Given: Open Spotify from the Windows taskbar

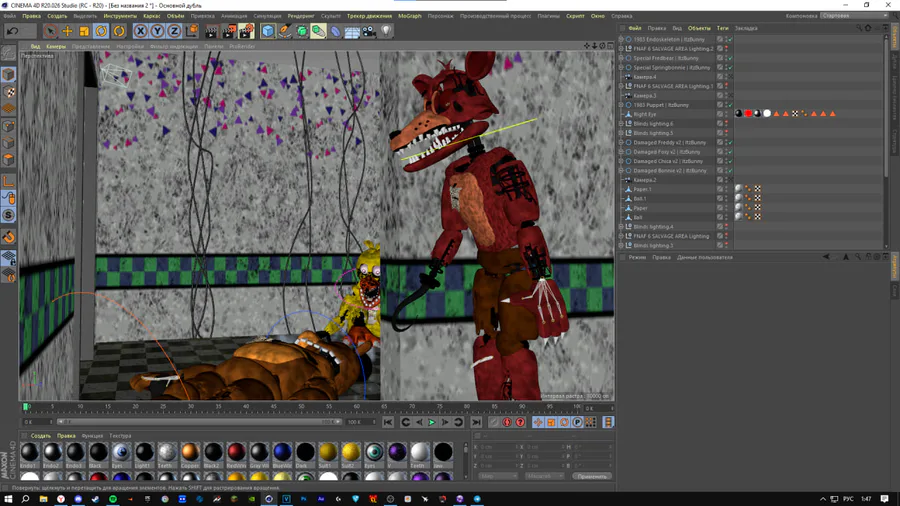Looking at the screenshot, I should [x=113, y=499].
